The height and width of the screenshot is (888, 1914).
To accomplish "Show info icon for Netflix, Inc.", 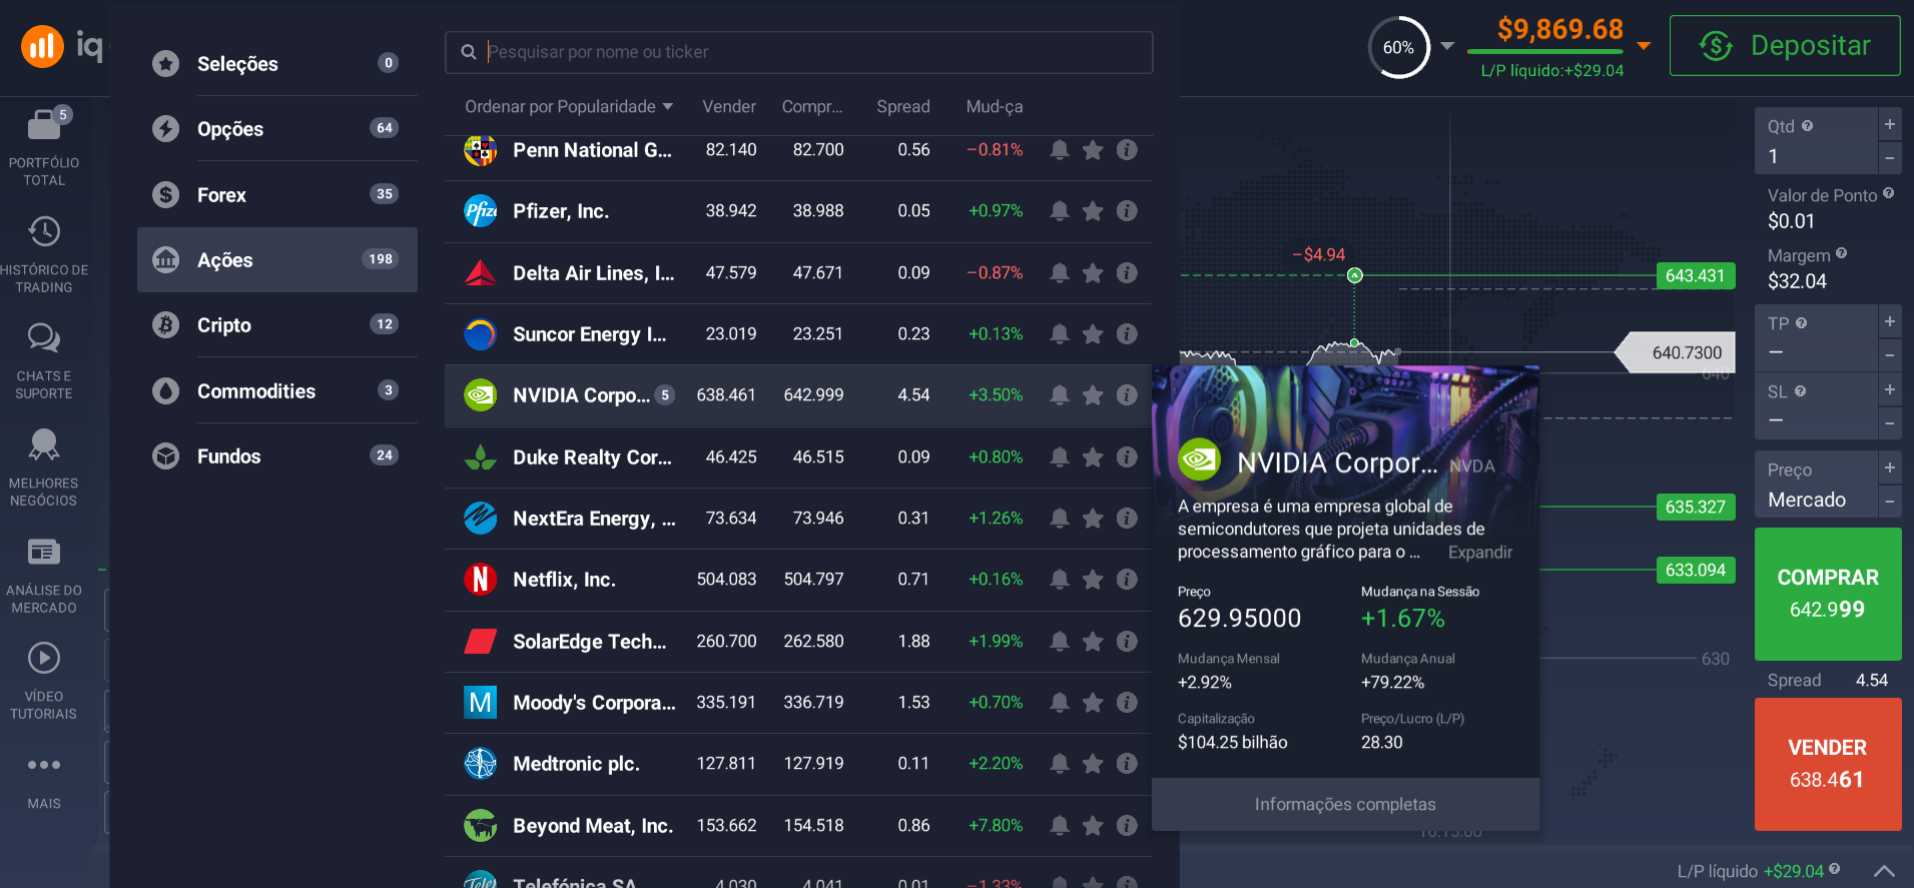I will (x=1127, y=579).
